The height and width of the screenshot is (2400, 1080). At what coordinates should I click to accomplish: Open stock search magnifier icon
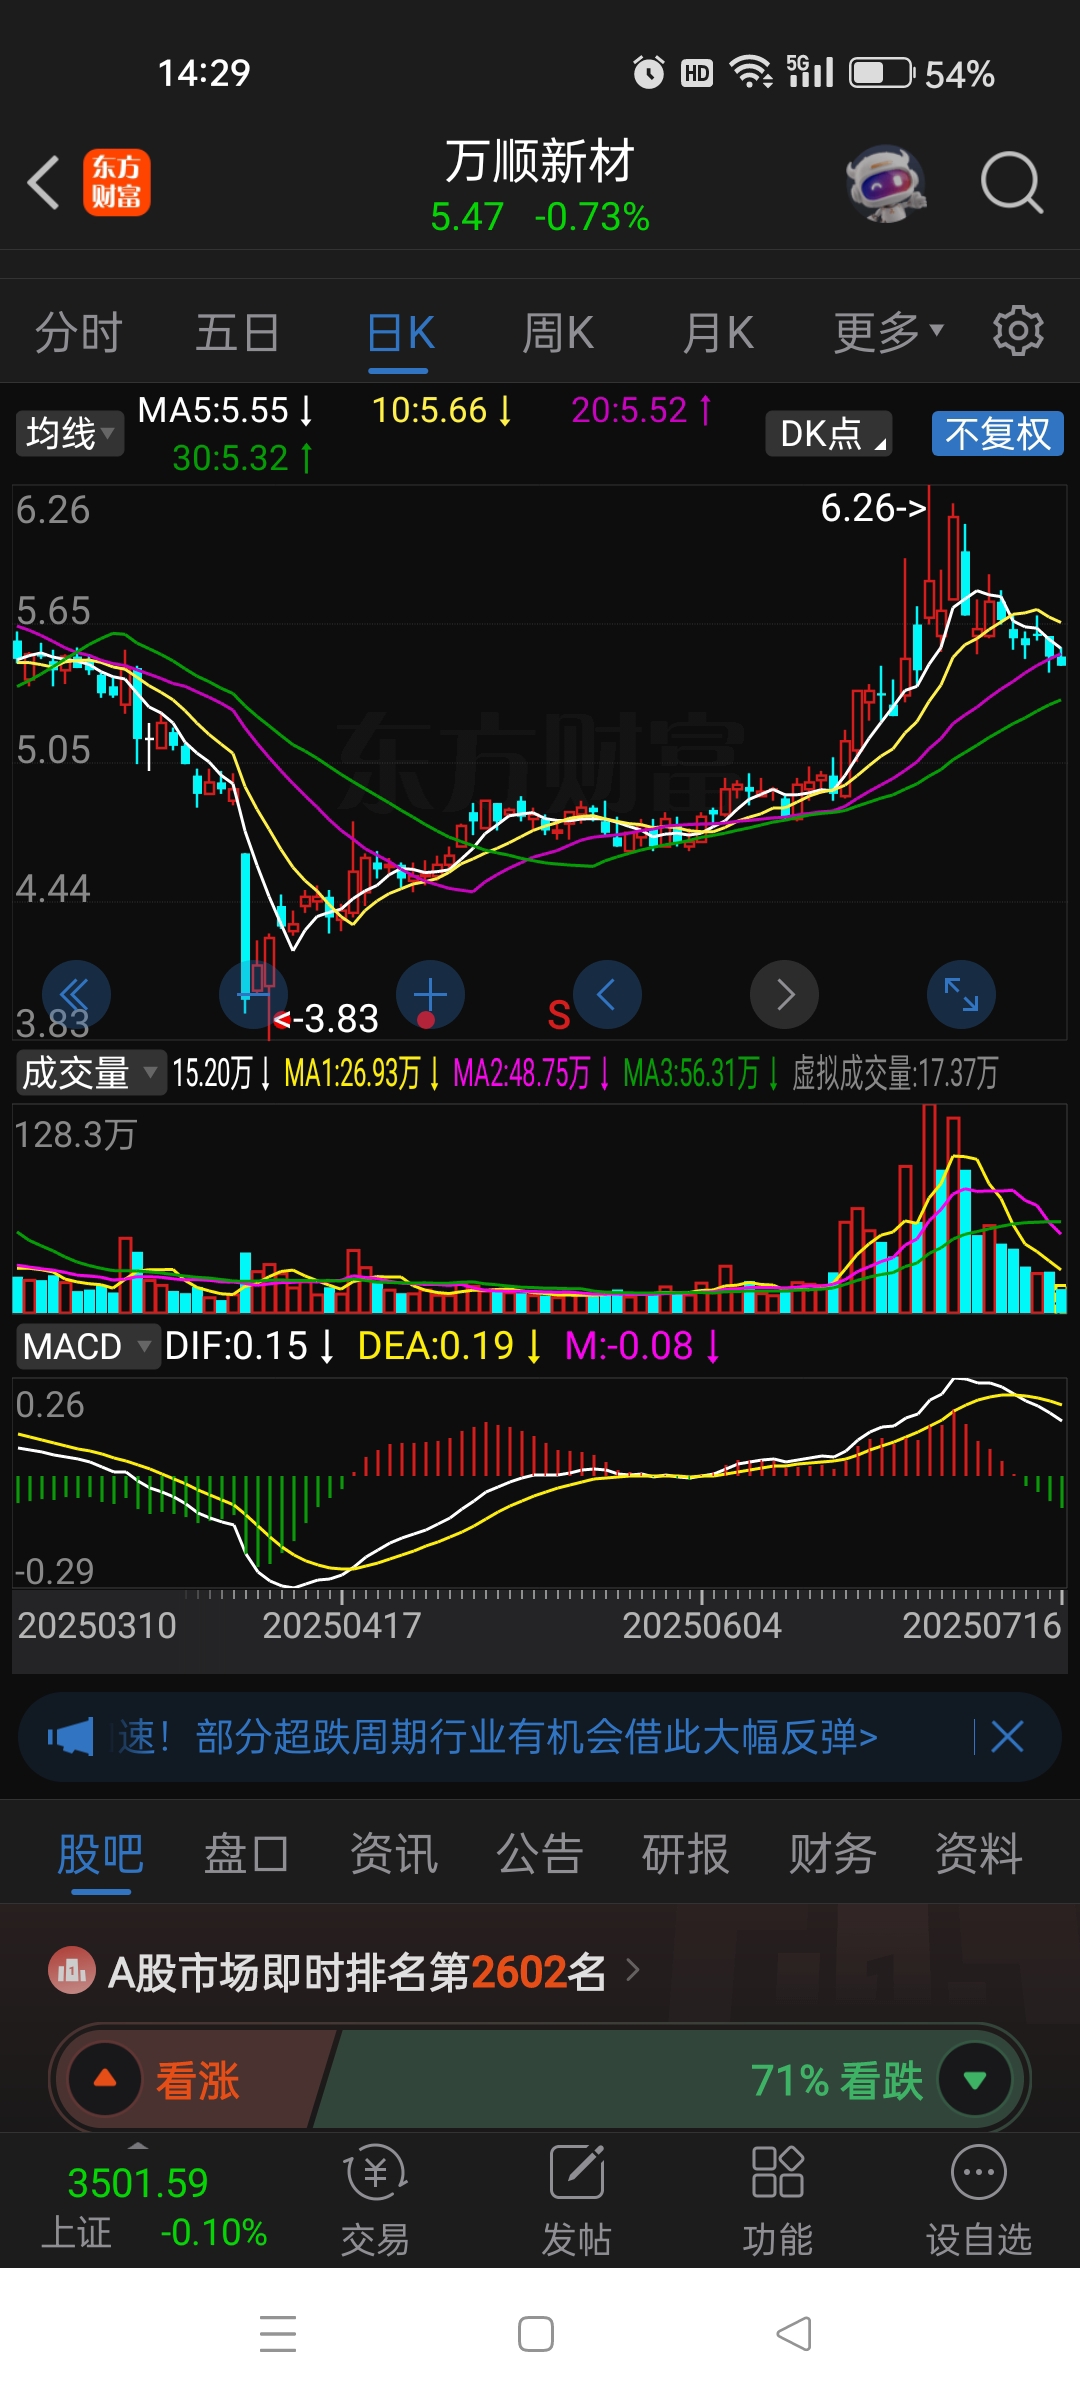point(1012,183)
